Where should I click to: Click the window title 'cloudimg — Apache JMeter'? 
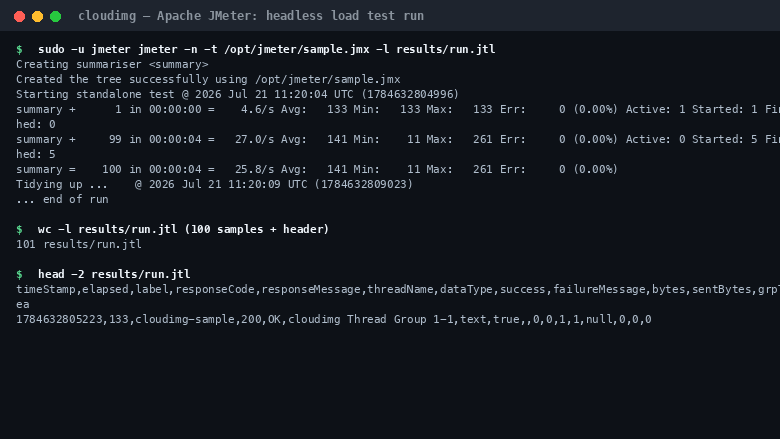coord(251,16)
